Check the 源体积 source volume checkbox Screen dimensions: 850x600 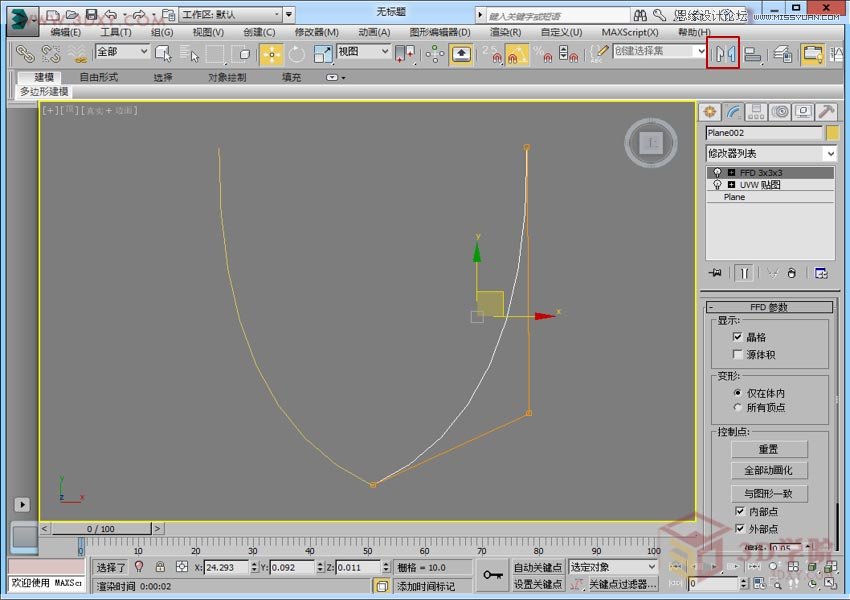click(x=737, y=354)
